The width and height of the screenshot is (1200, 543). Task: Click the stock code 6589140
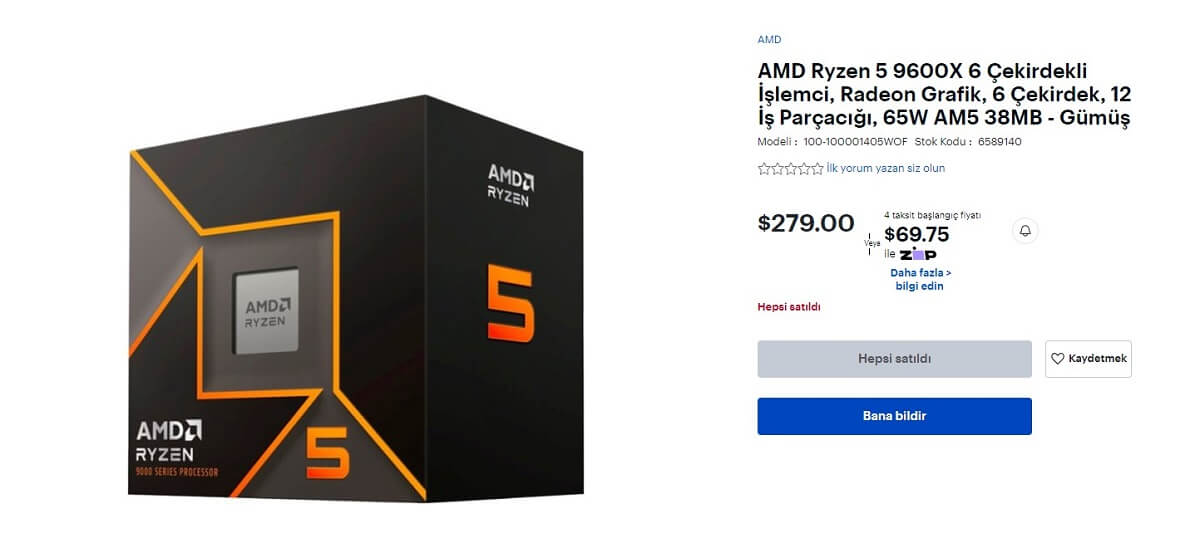[999, 142]
